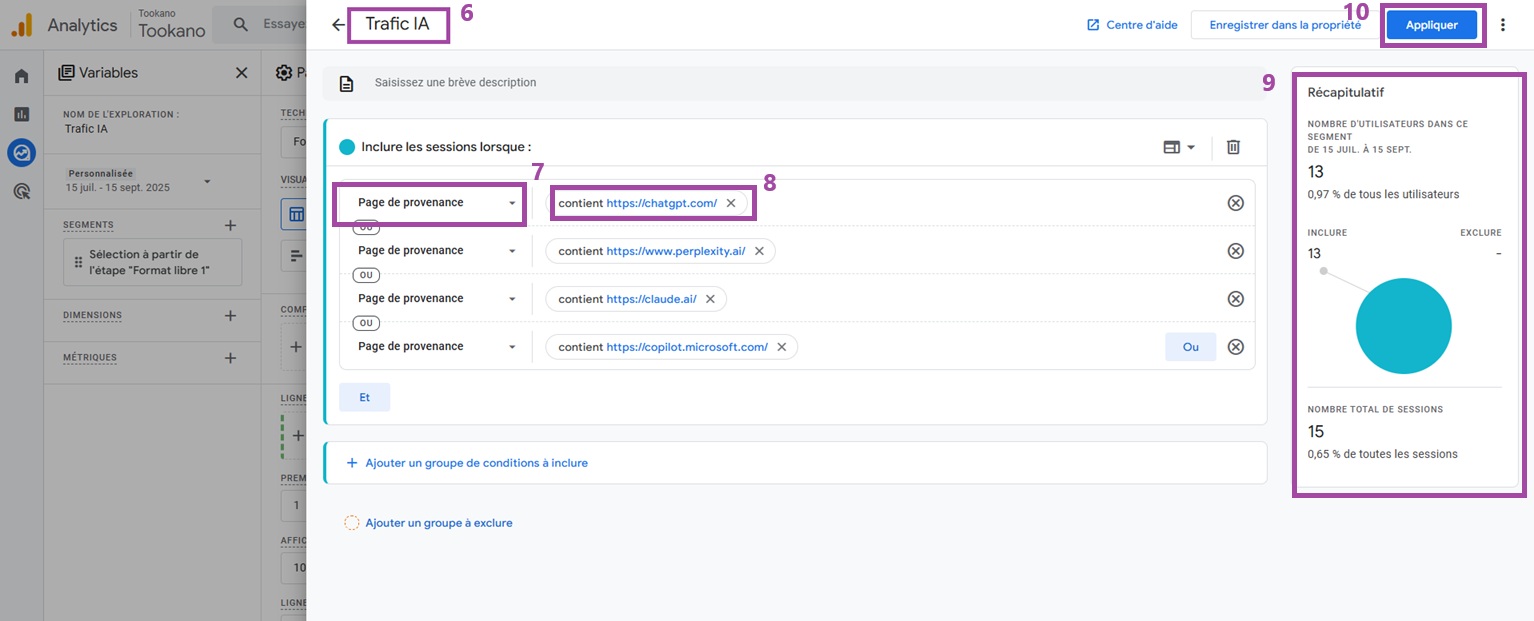Open the first Page de provenance dropdown

tap(436, 203)
